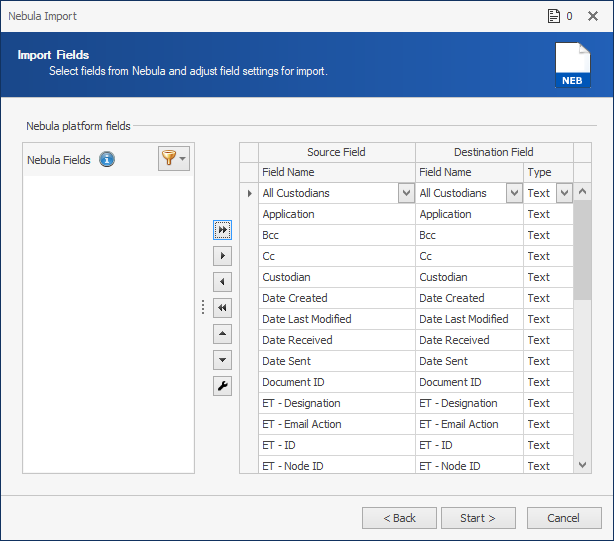Click destination Bcc cell
The width and height of the screenshot is (614, 541).
470,235
